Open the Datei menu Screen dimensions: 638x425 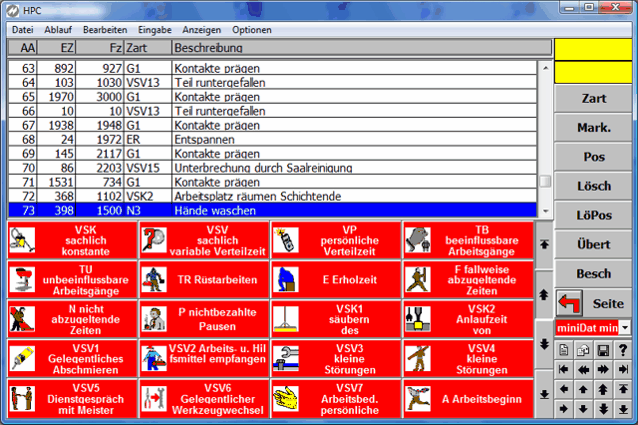tap(23, 30)
